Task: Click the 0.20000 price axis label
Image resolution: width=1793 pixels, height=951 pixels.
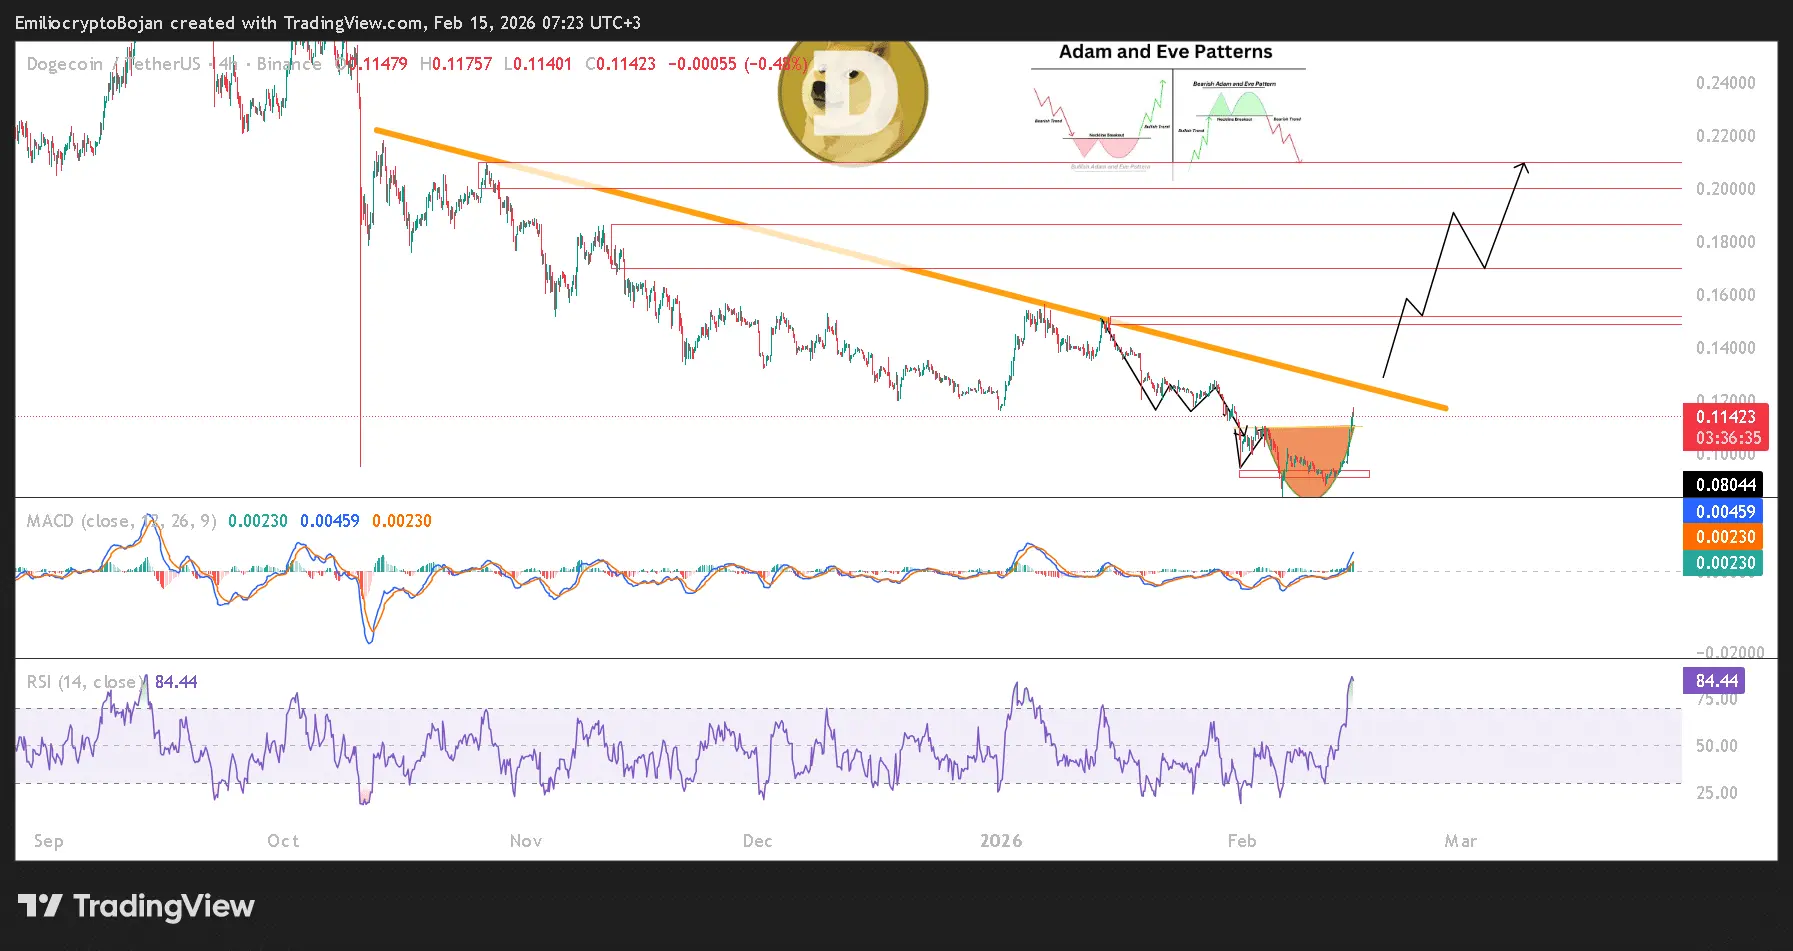Action: point(1726,189)
